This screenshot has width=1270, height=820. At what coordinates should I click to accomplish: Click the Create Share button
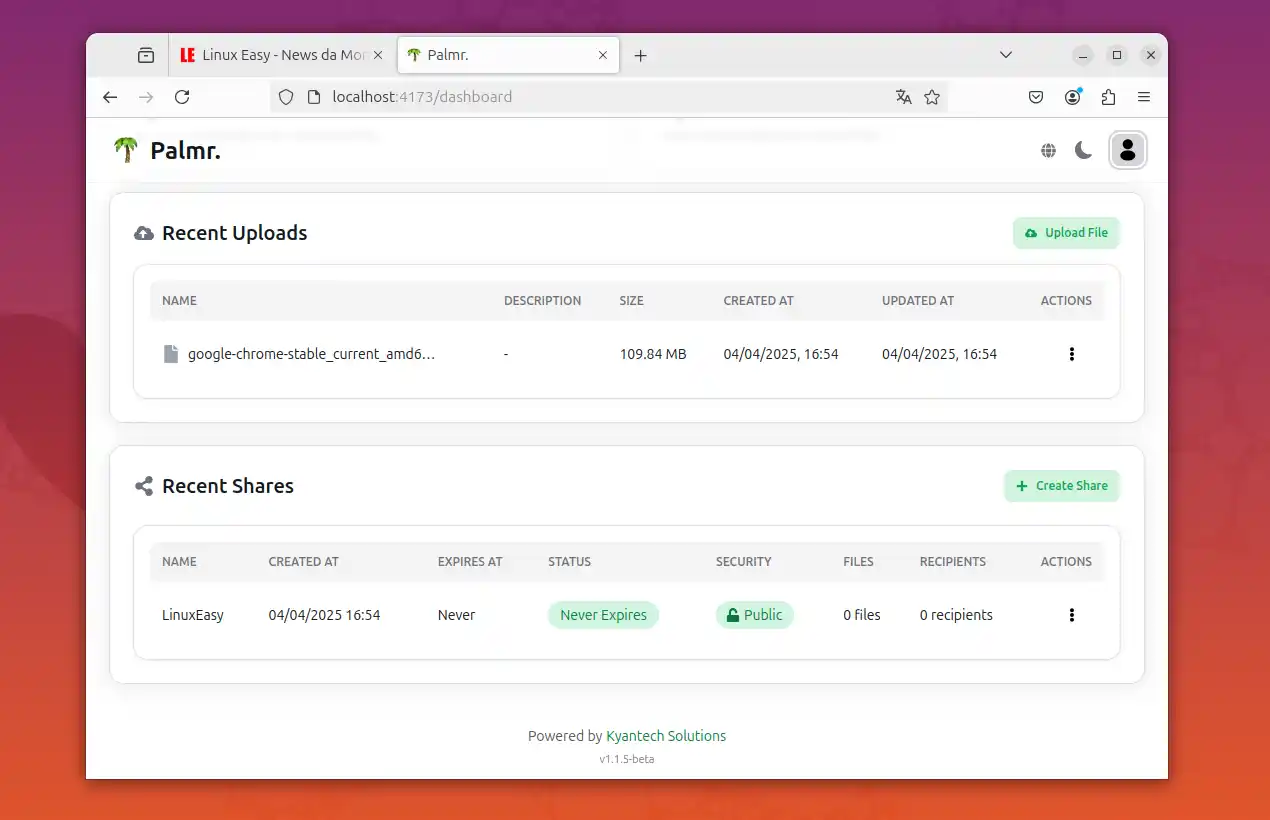coord(1062,486)
